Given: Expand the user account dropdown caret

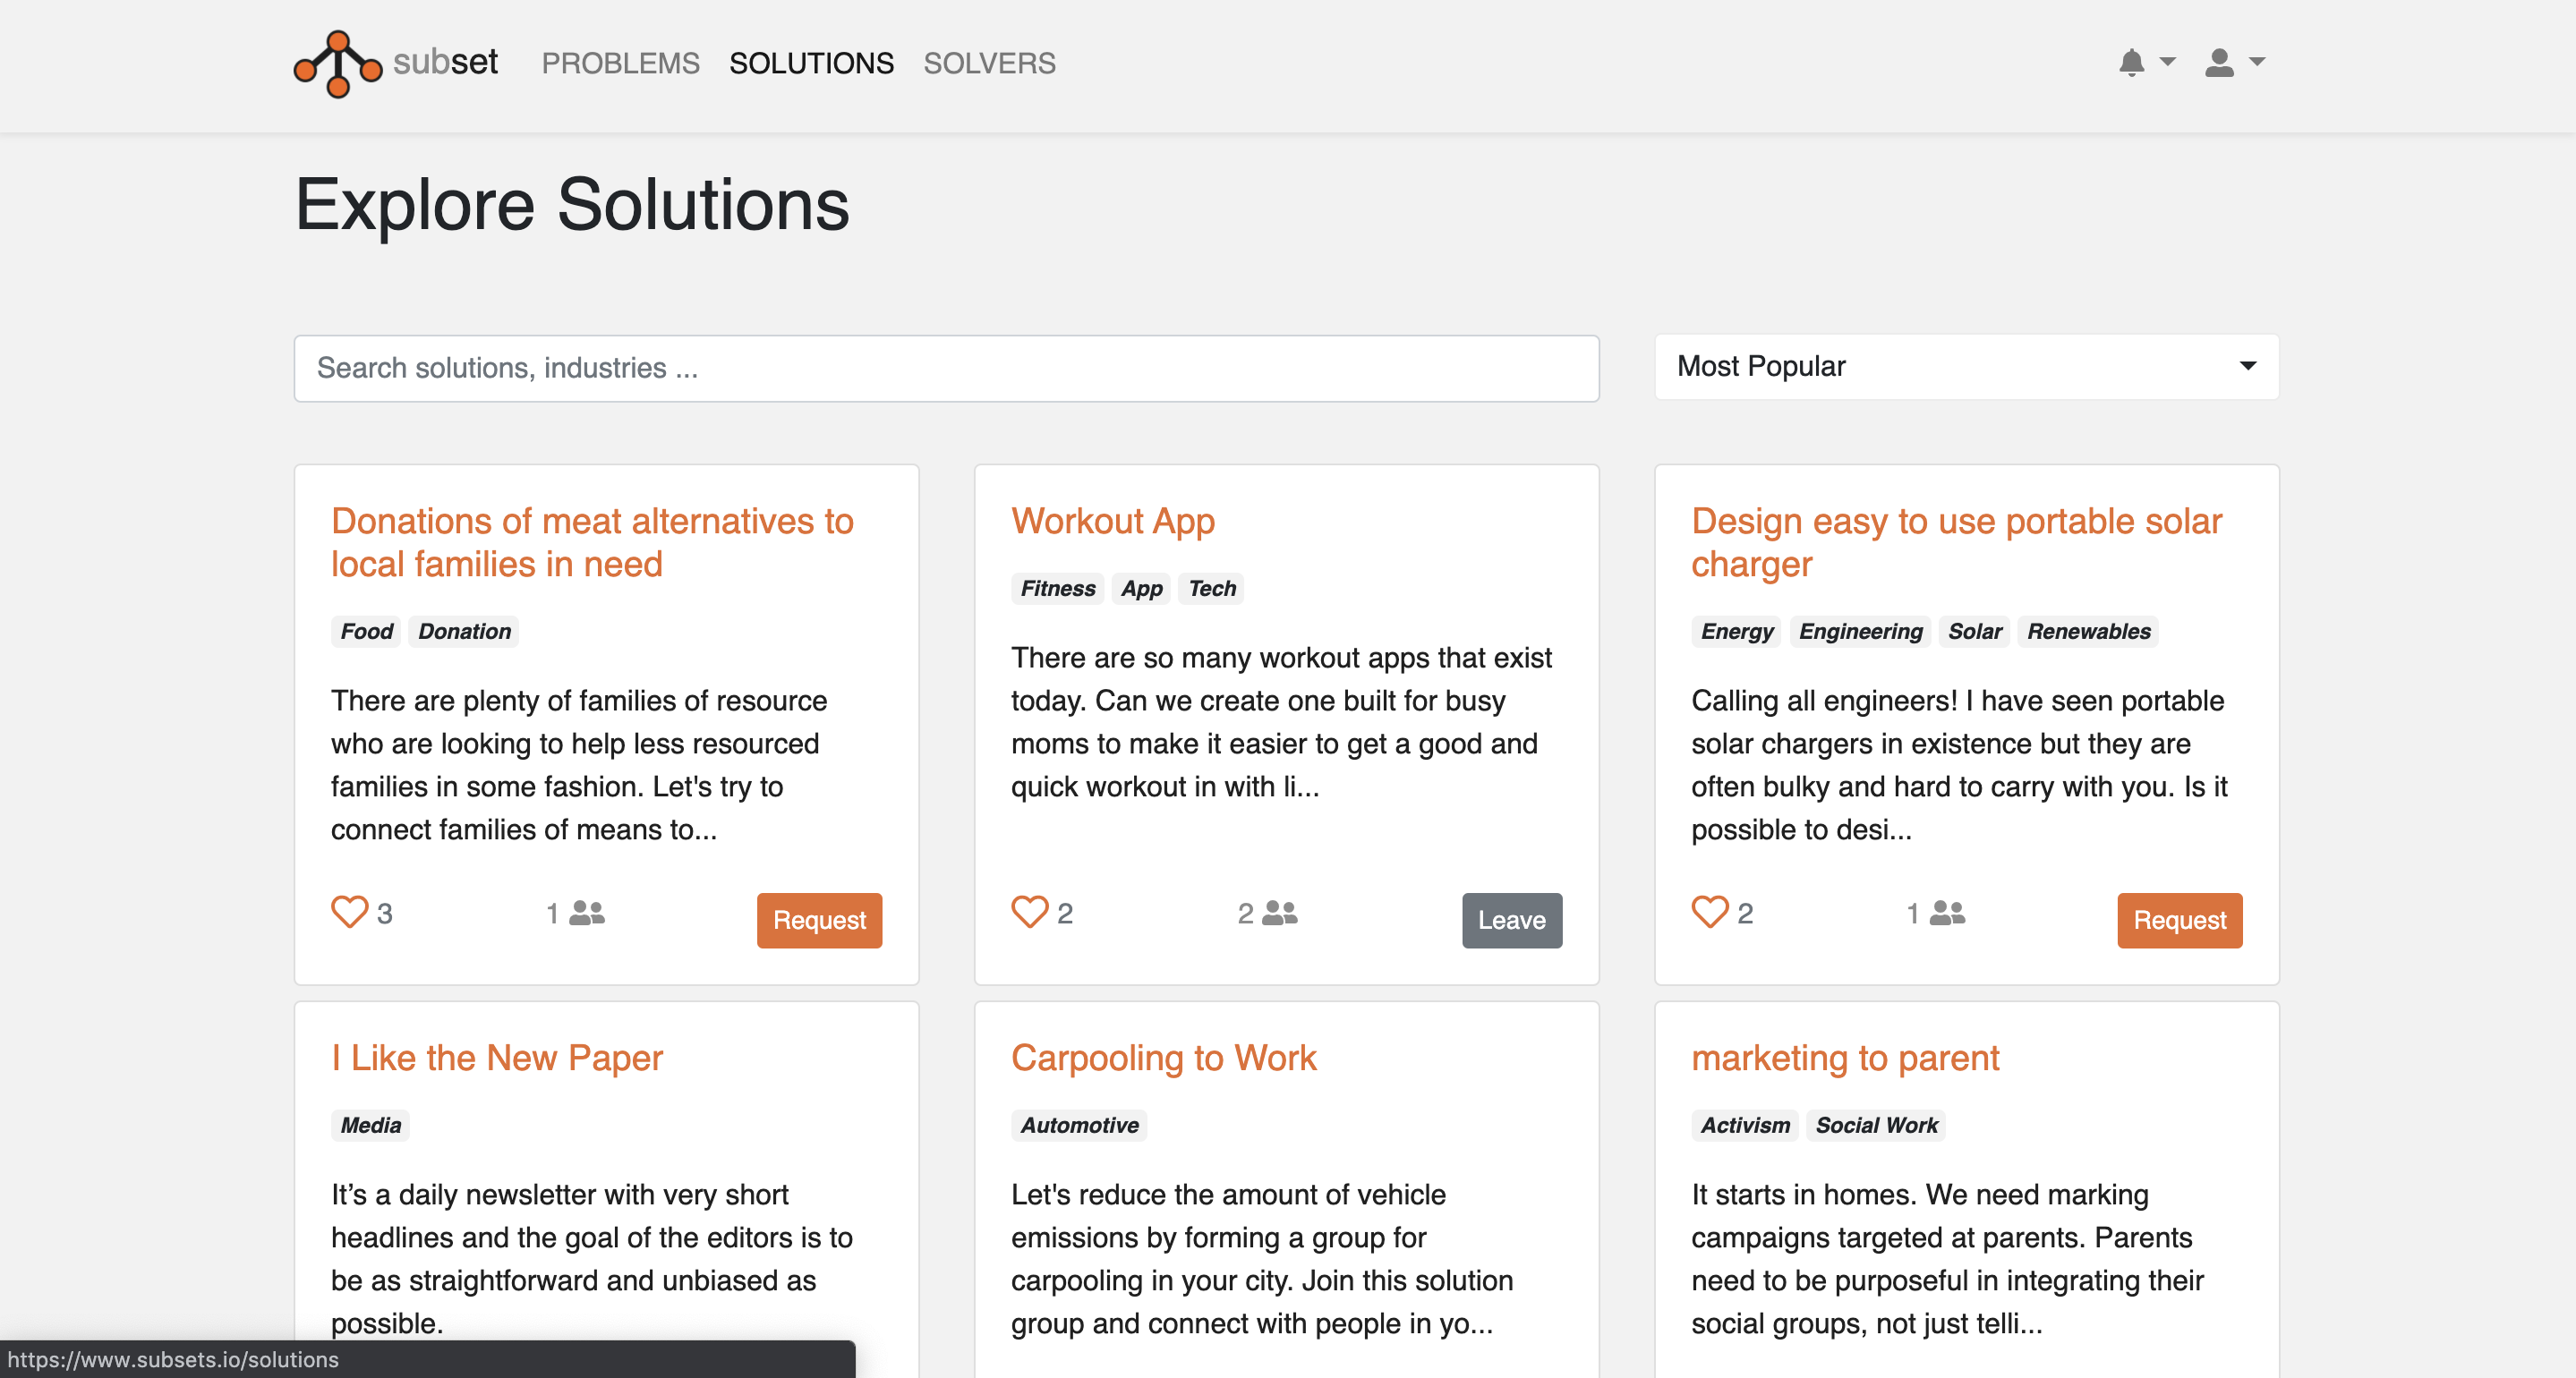Looking at the screenshot, I should pyautogui.click(x=2256, y=62).
